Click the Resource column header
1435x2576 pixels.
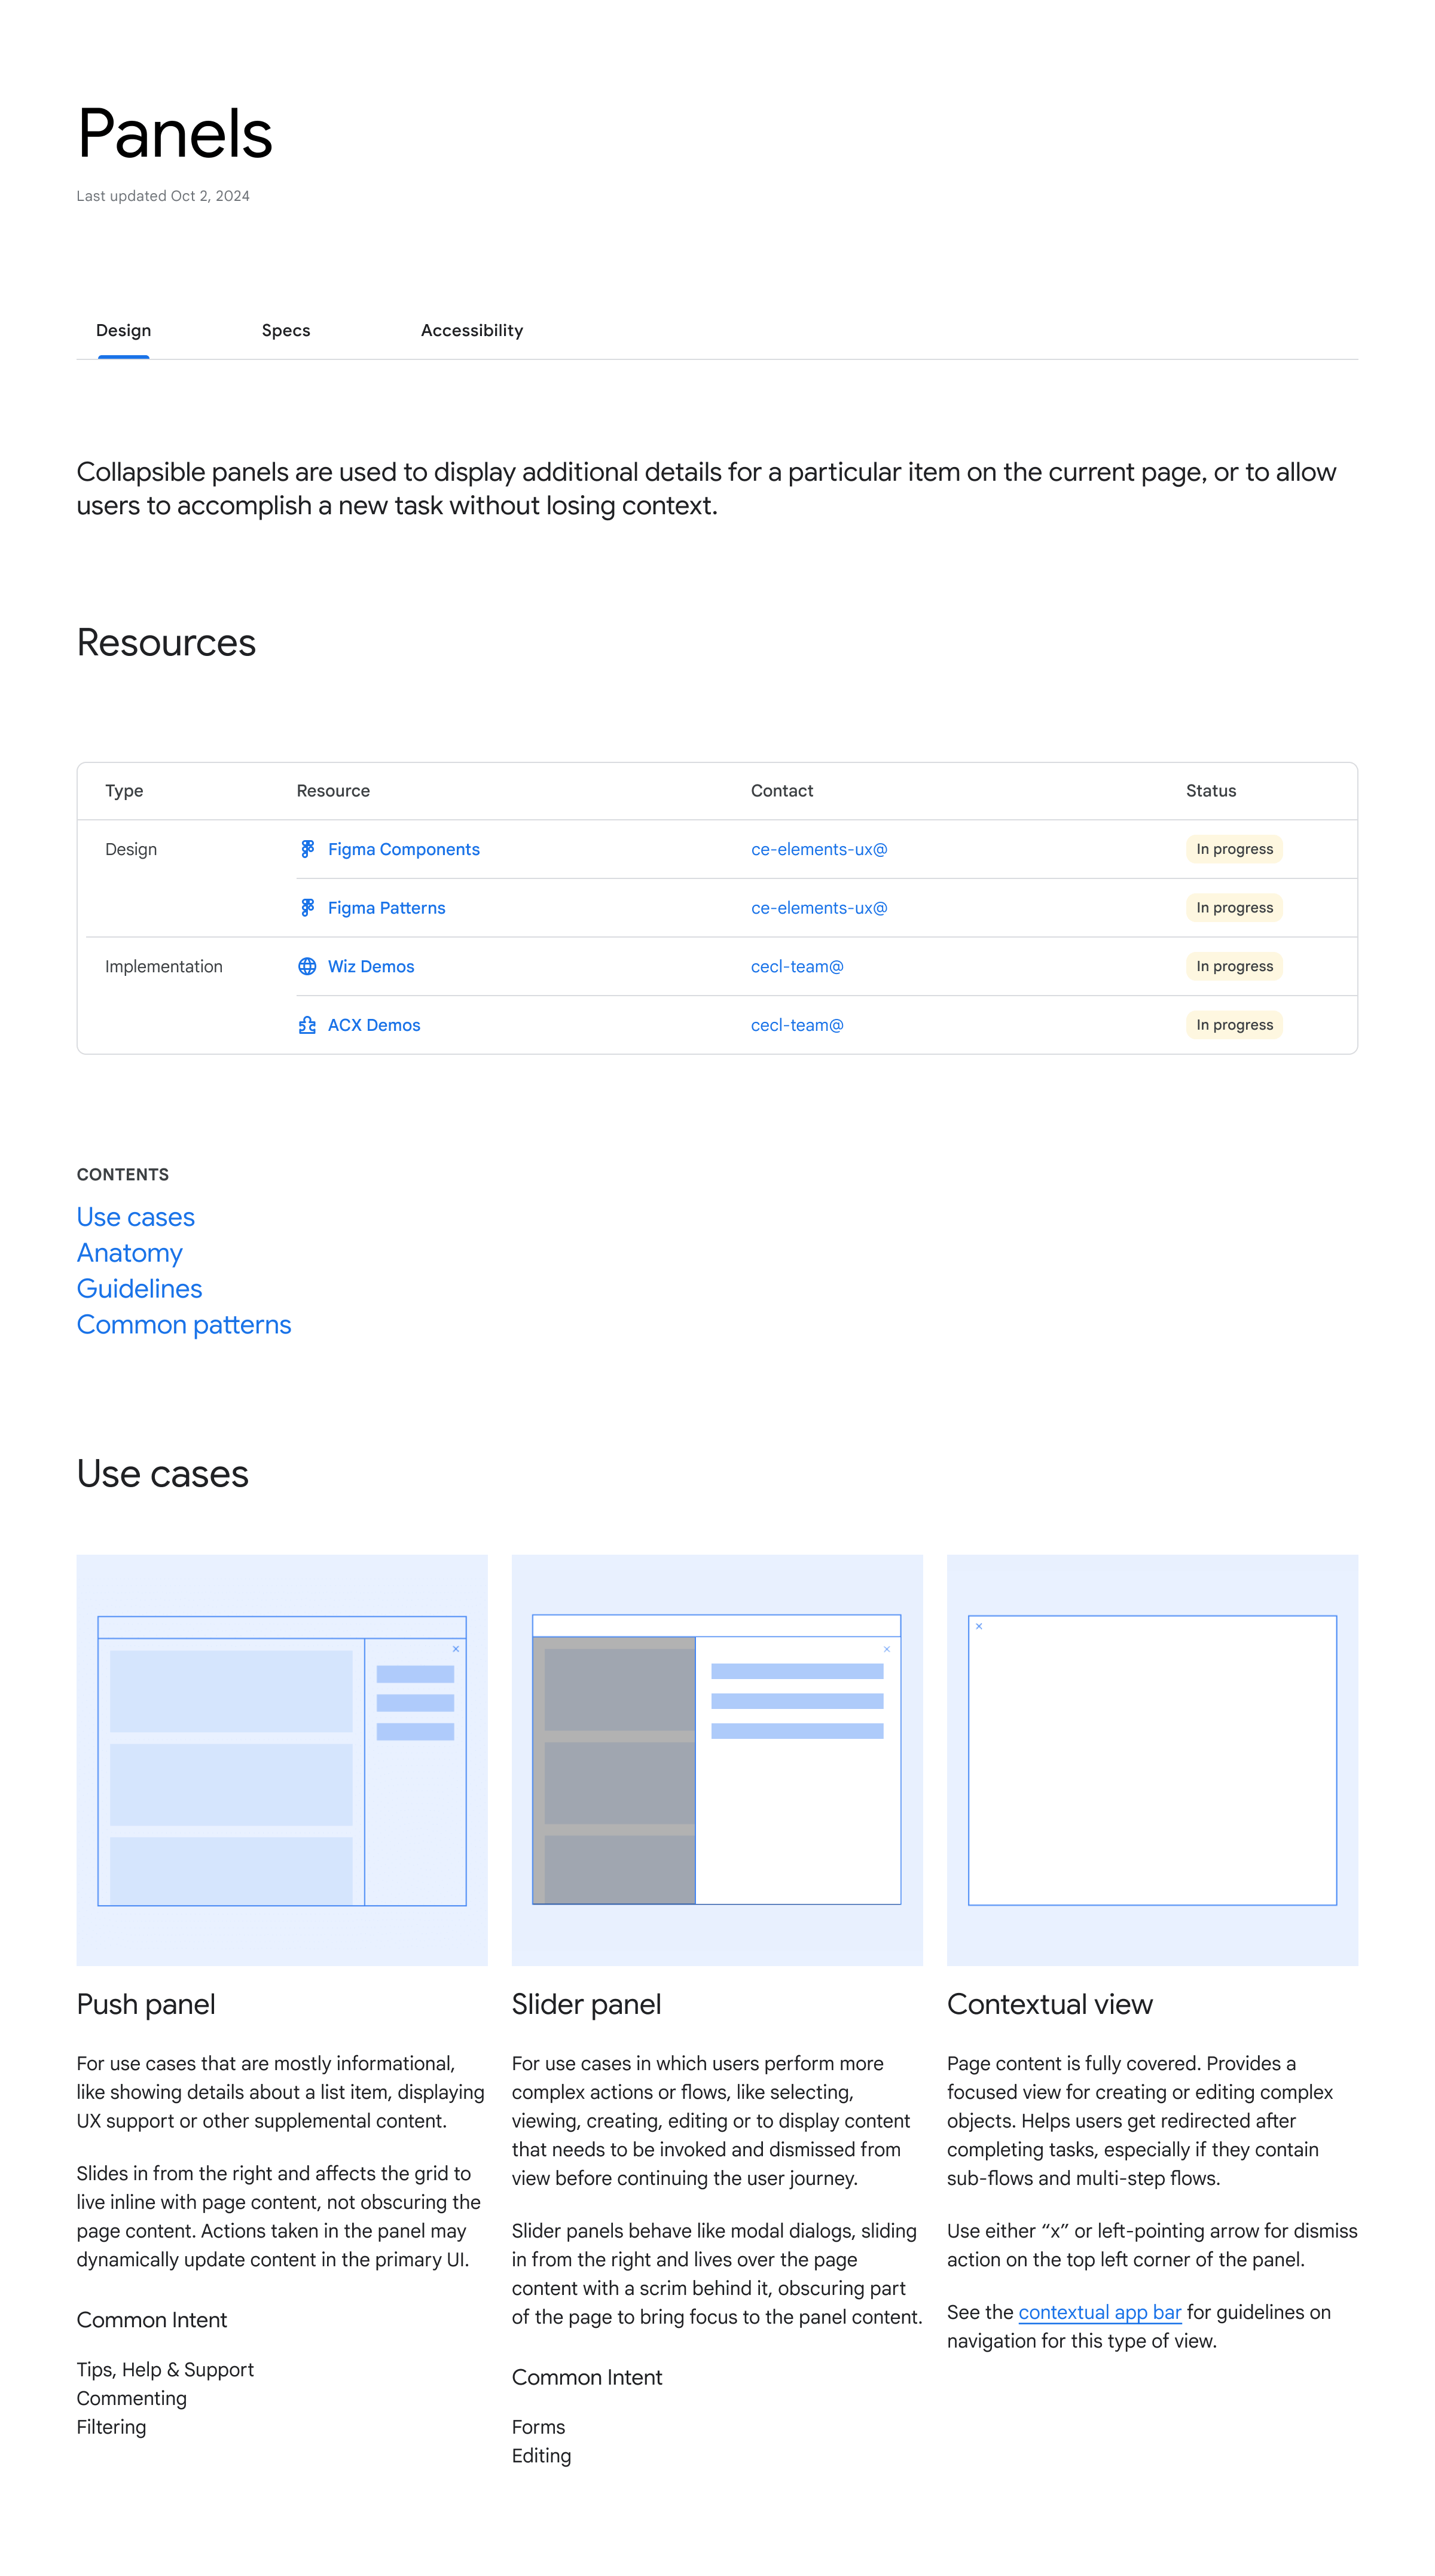[x=333, y=791]
